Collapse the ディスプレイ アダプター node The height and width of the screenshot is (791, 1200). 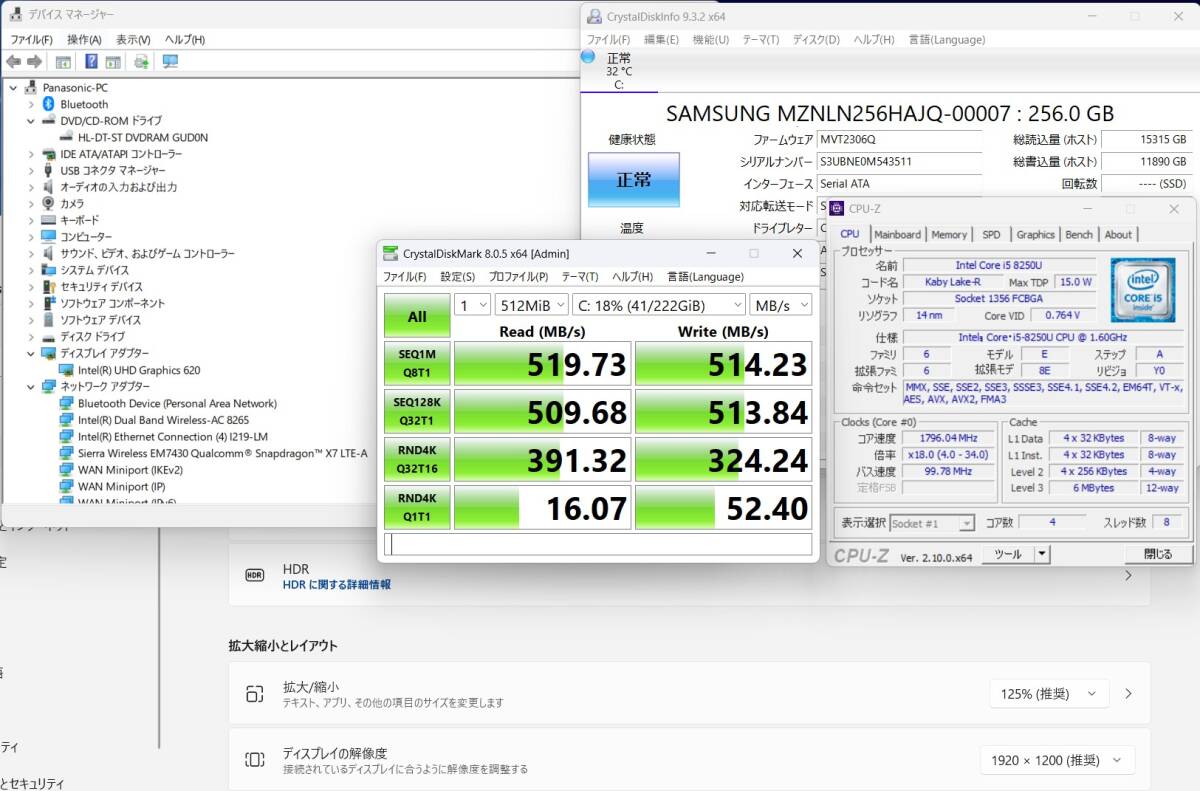[x=30, y=353]
